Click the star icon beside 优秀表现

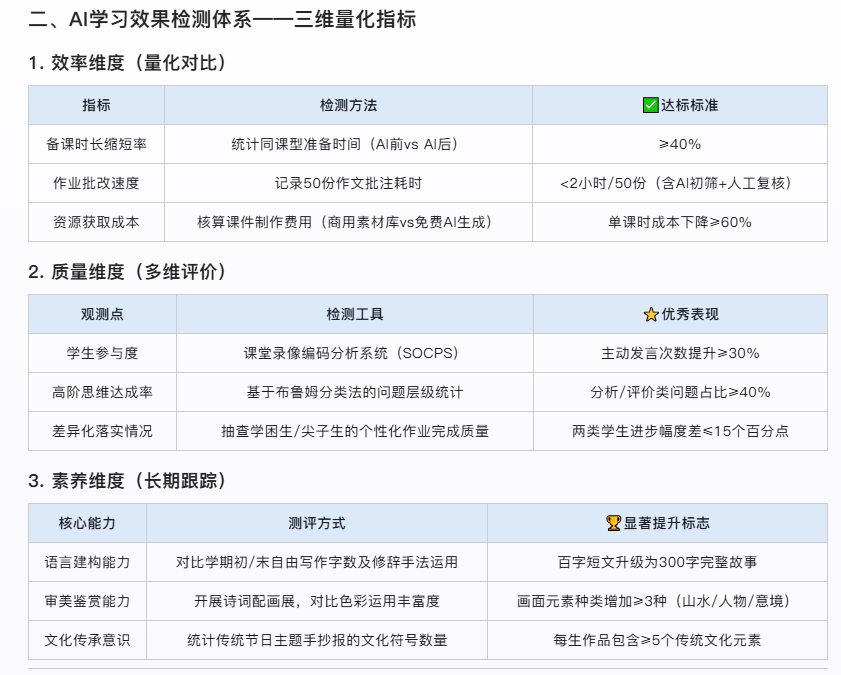pos(651,314)
